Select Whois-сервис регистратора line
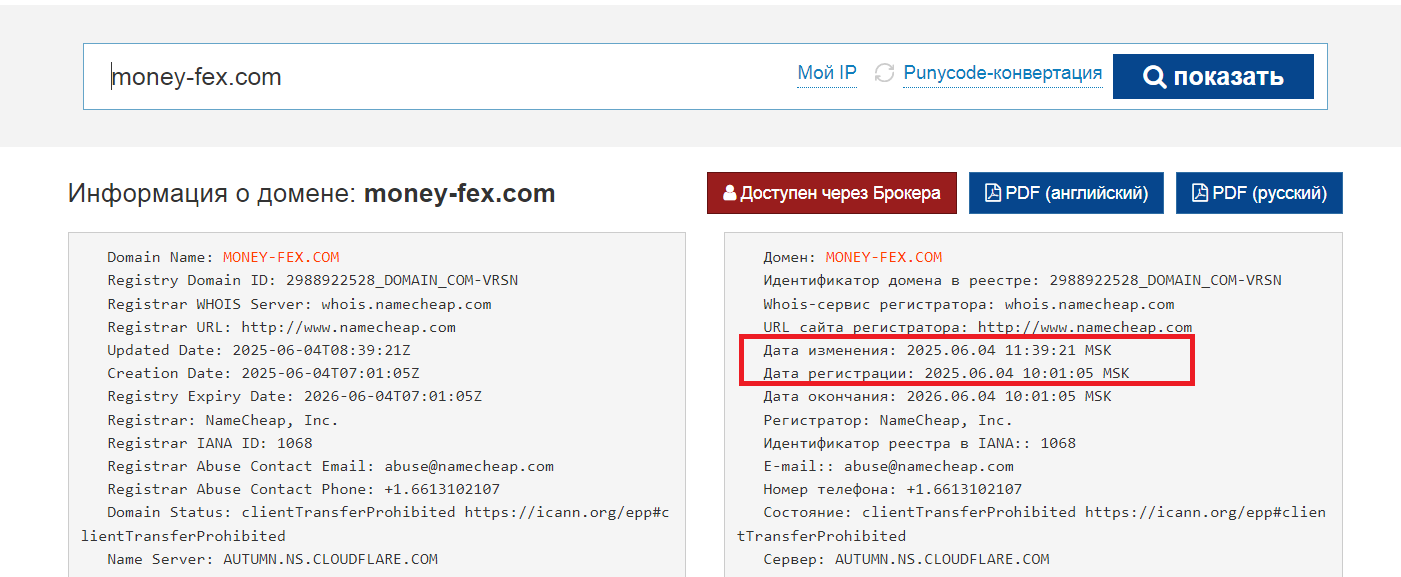Viewport: 1401px width, 577px height. (969, 304)
